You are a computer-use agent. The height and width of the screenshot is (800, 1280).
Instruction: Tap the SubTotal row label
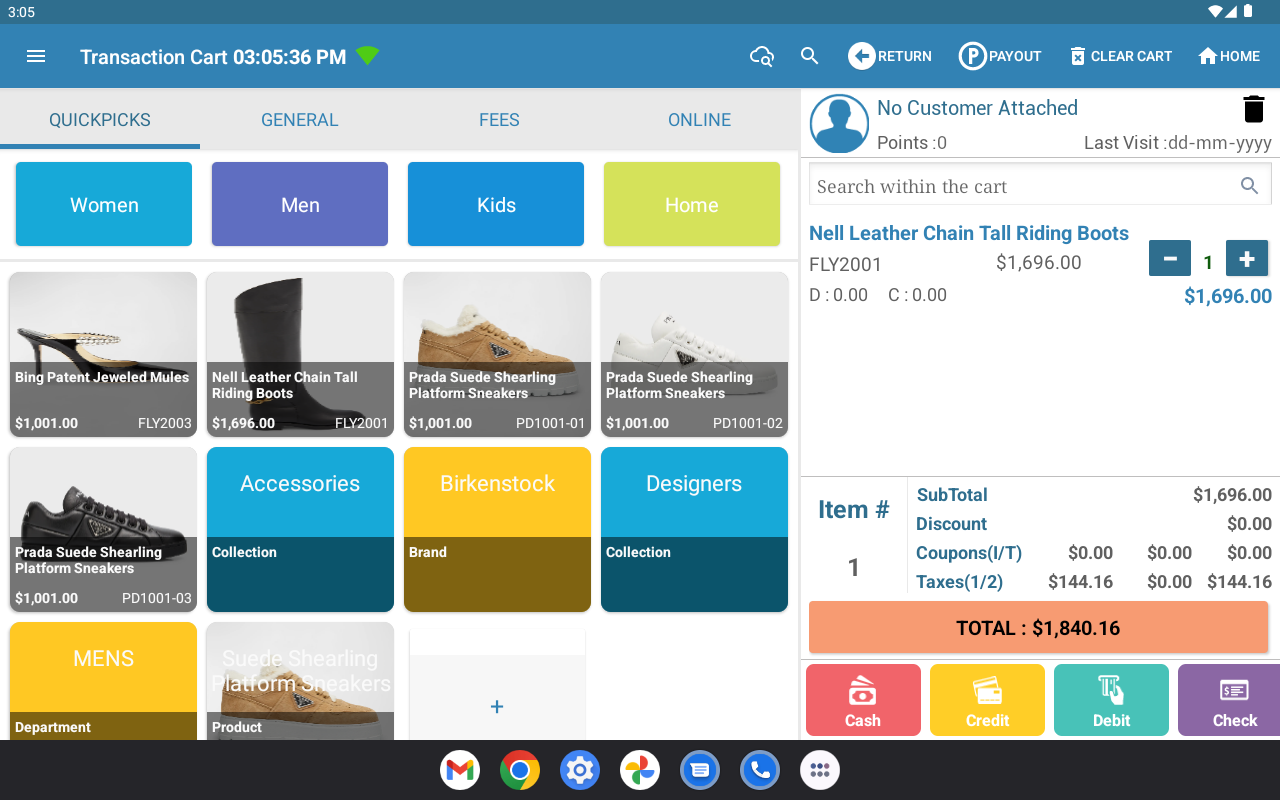tap(952, 495)
